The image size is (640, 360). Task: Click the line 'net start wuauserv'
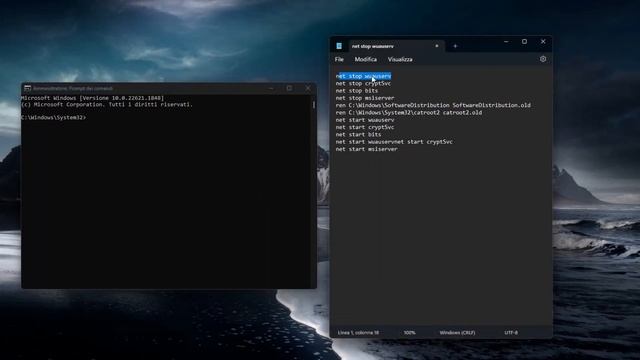pos(365,120)
